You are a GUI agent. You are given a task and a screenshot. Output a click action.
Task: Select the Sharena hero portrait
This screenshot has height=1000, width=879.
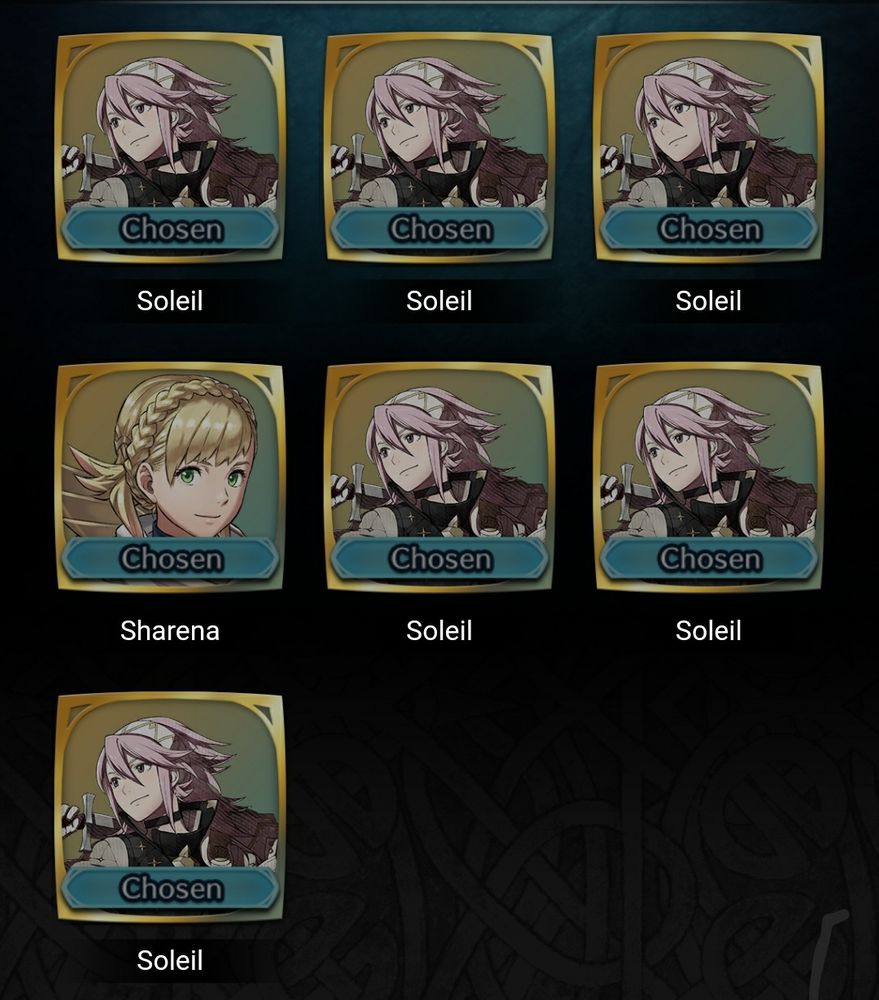tap(170, 478)
